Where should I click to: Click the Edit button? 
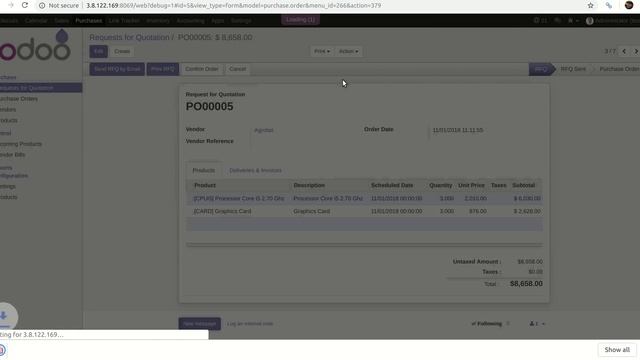tap(99, 51)
